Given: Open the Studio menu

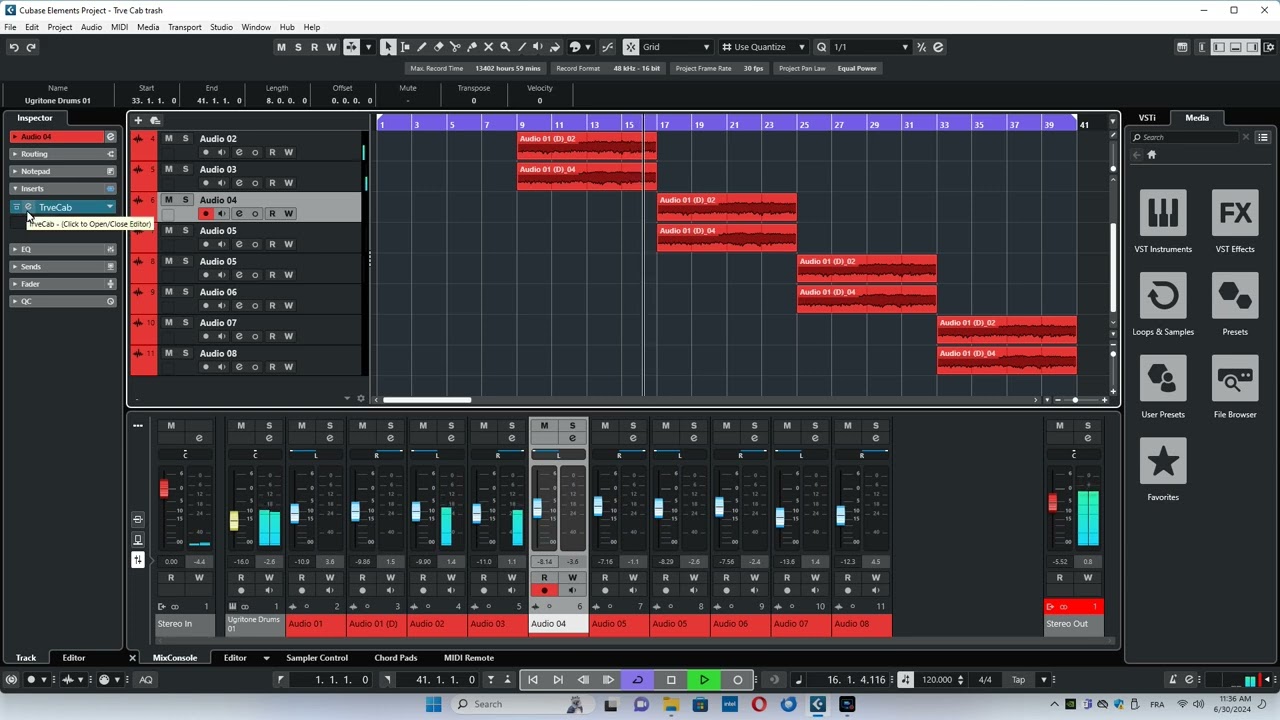Looking at the screenshot, I should [x=221, y=27].
